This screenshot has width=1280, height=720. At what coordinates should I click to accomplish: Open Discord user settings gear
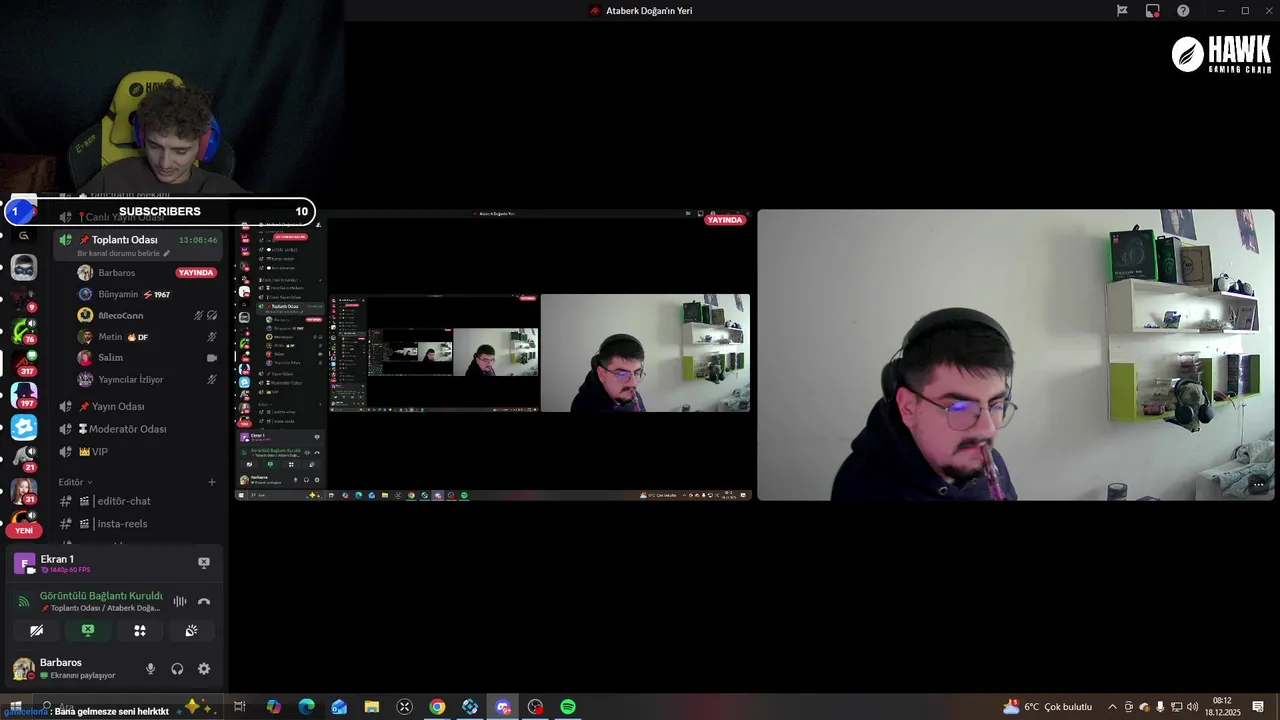click(204, 669)
